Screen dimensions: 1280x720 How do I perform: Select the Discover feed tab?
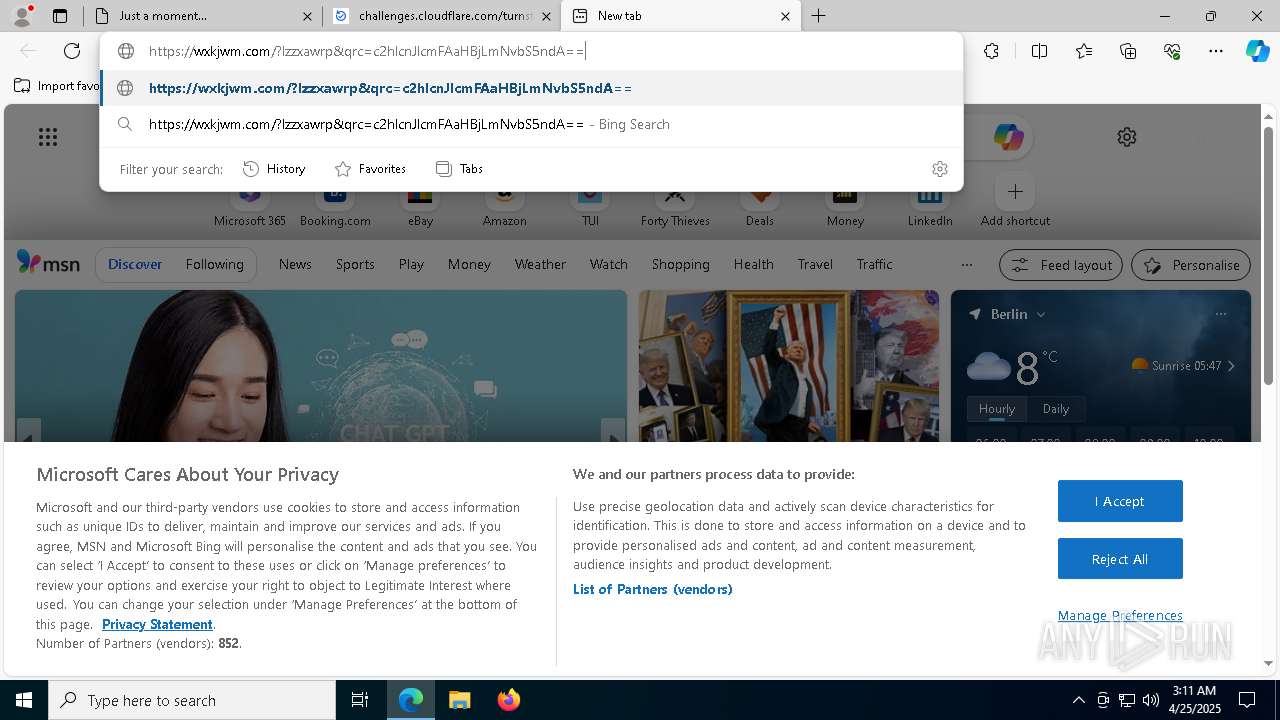click(x=135, y=264)
